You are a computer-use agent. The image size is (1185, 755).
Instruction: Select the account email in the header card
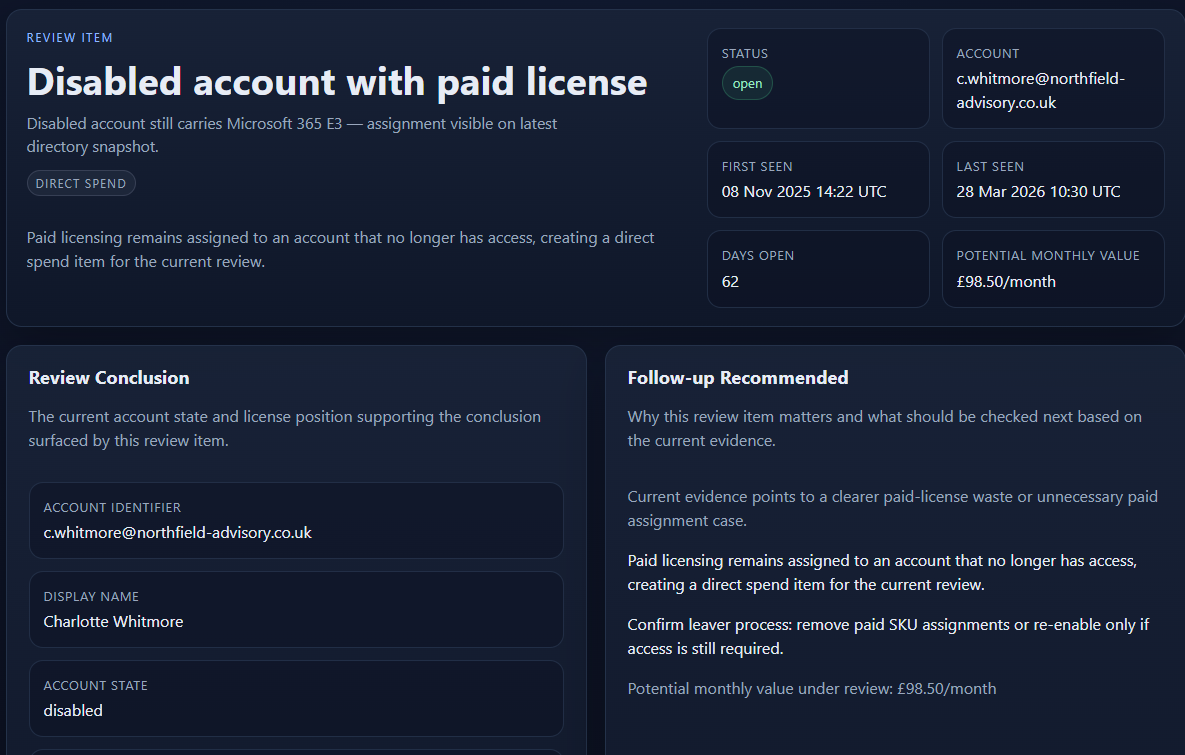coord(1040,91)
